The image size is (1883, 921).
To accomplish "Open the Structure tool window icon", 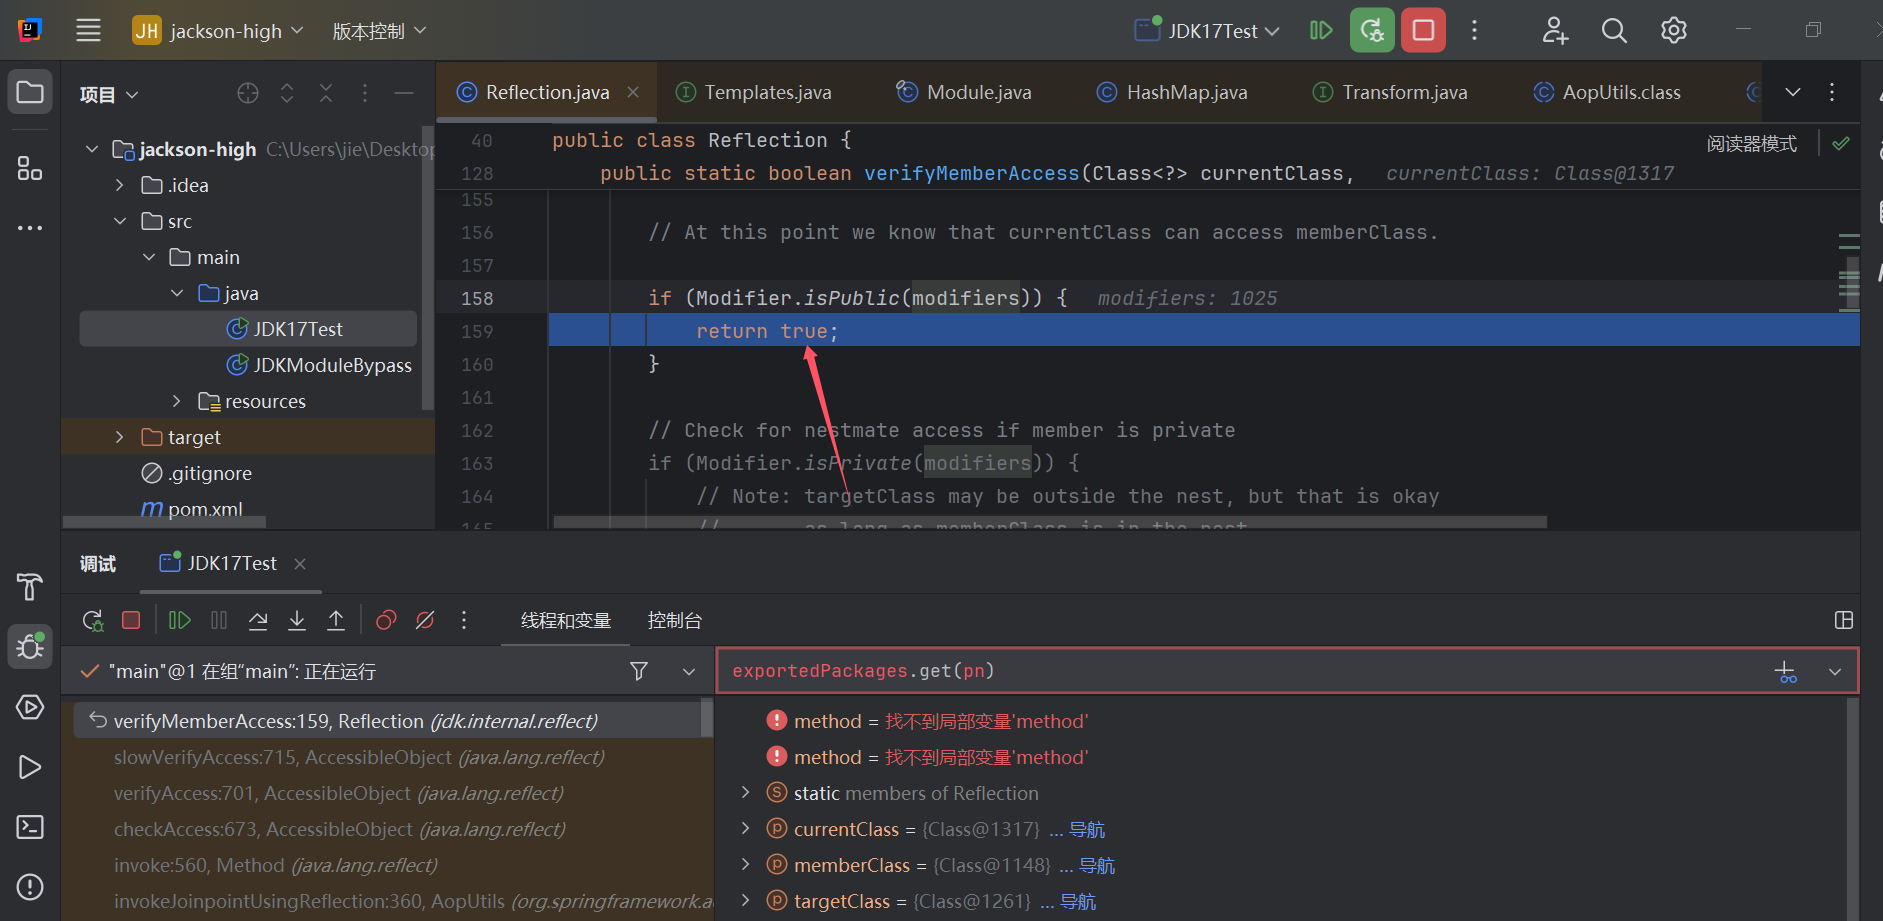I will click(x=30, y=168).
